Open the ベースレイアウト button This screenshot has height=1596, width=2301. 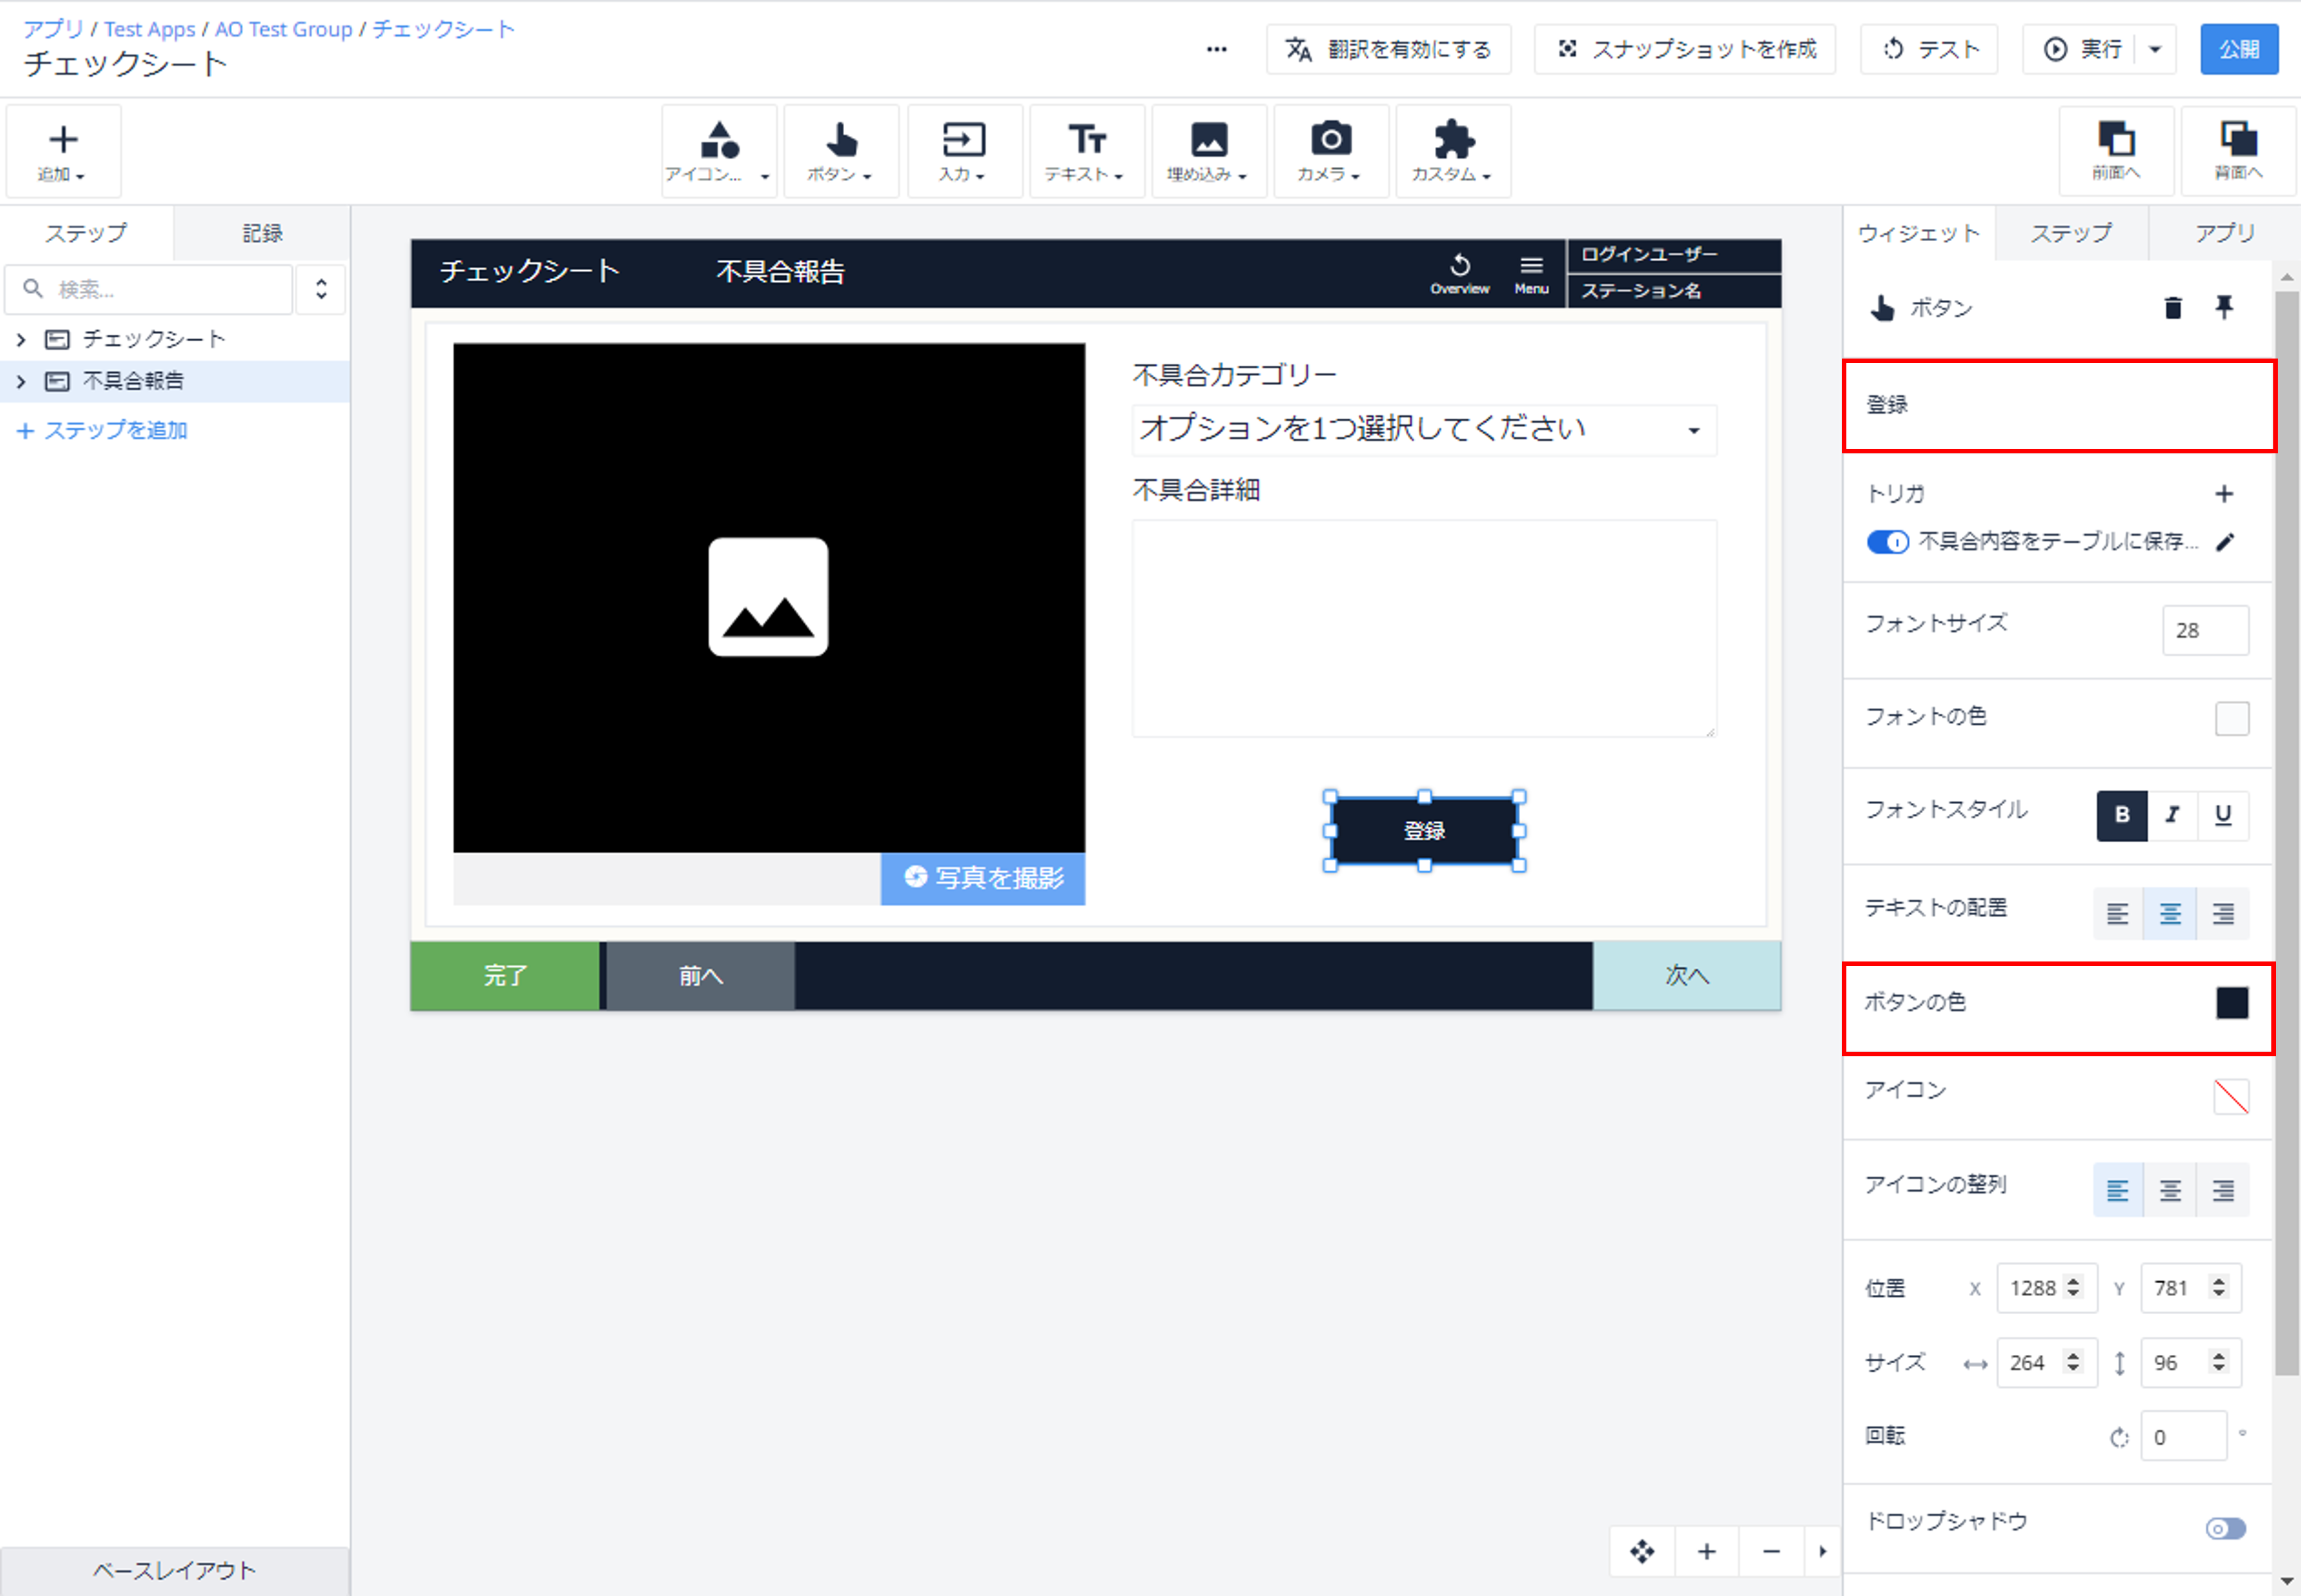(x=174, y=1570)
